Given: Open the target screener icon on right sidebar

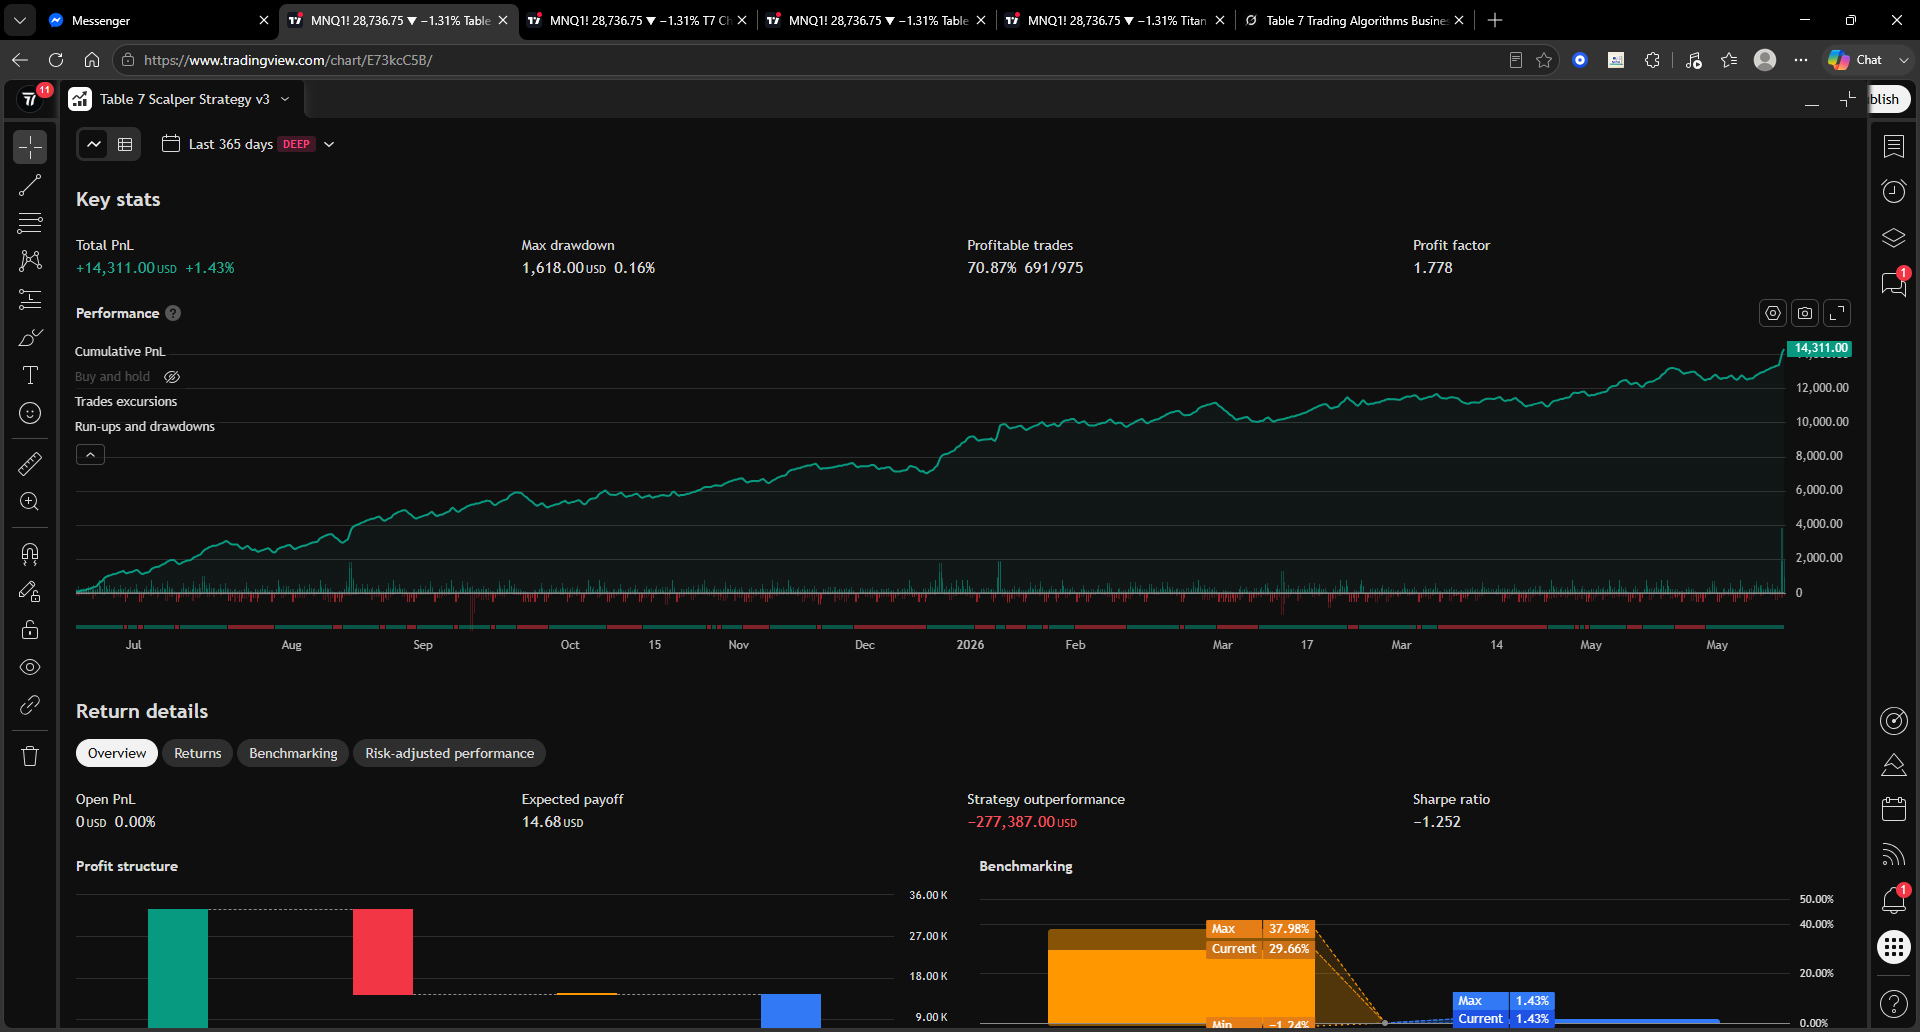Looking at the screenshot, I should [1894, 721].
